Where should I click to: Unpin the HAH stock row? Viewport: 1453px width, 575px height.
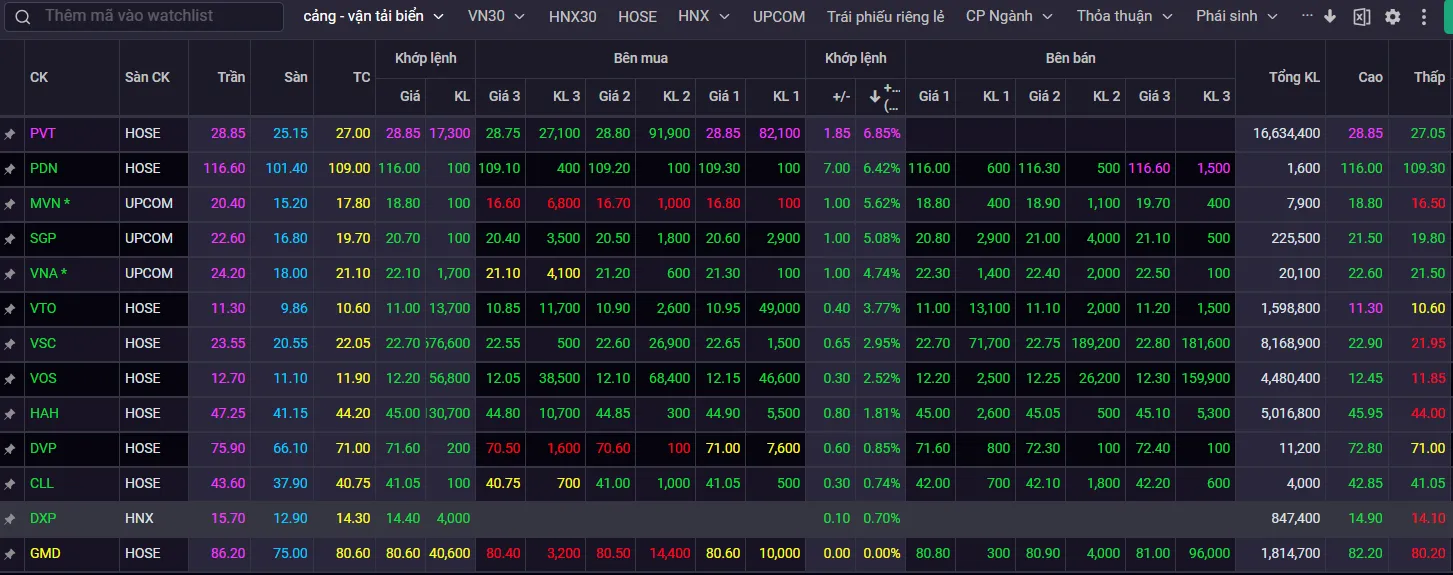click(x=10, y=413)
